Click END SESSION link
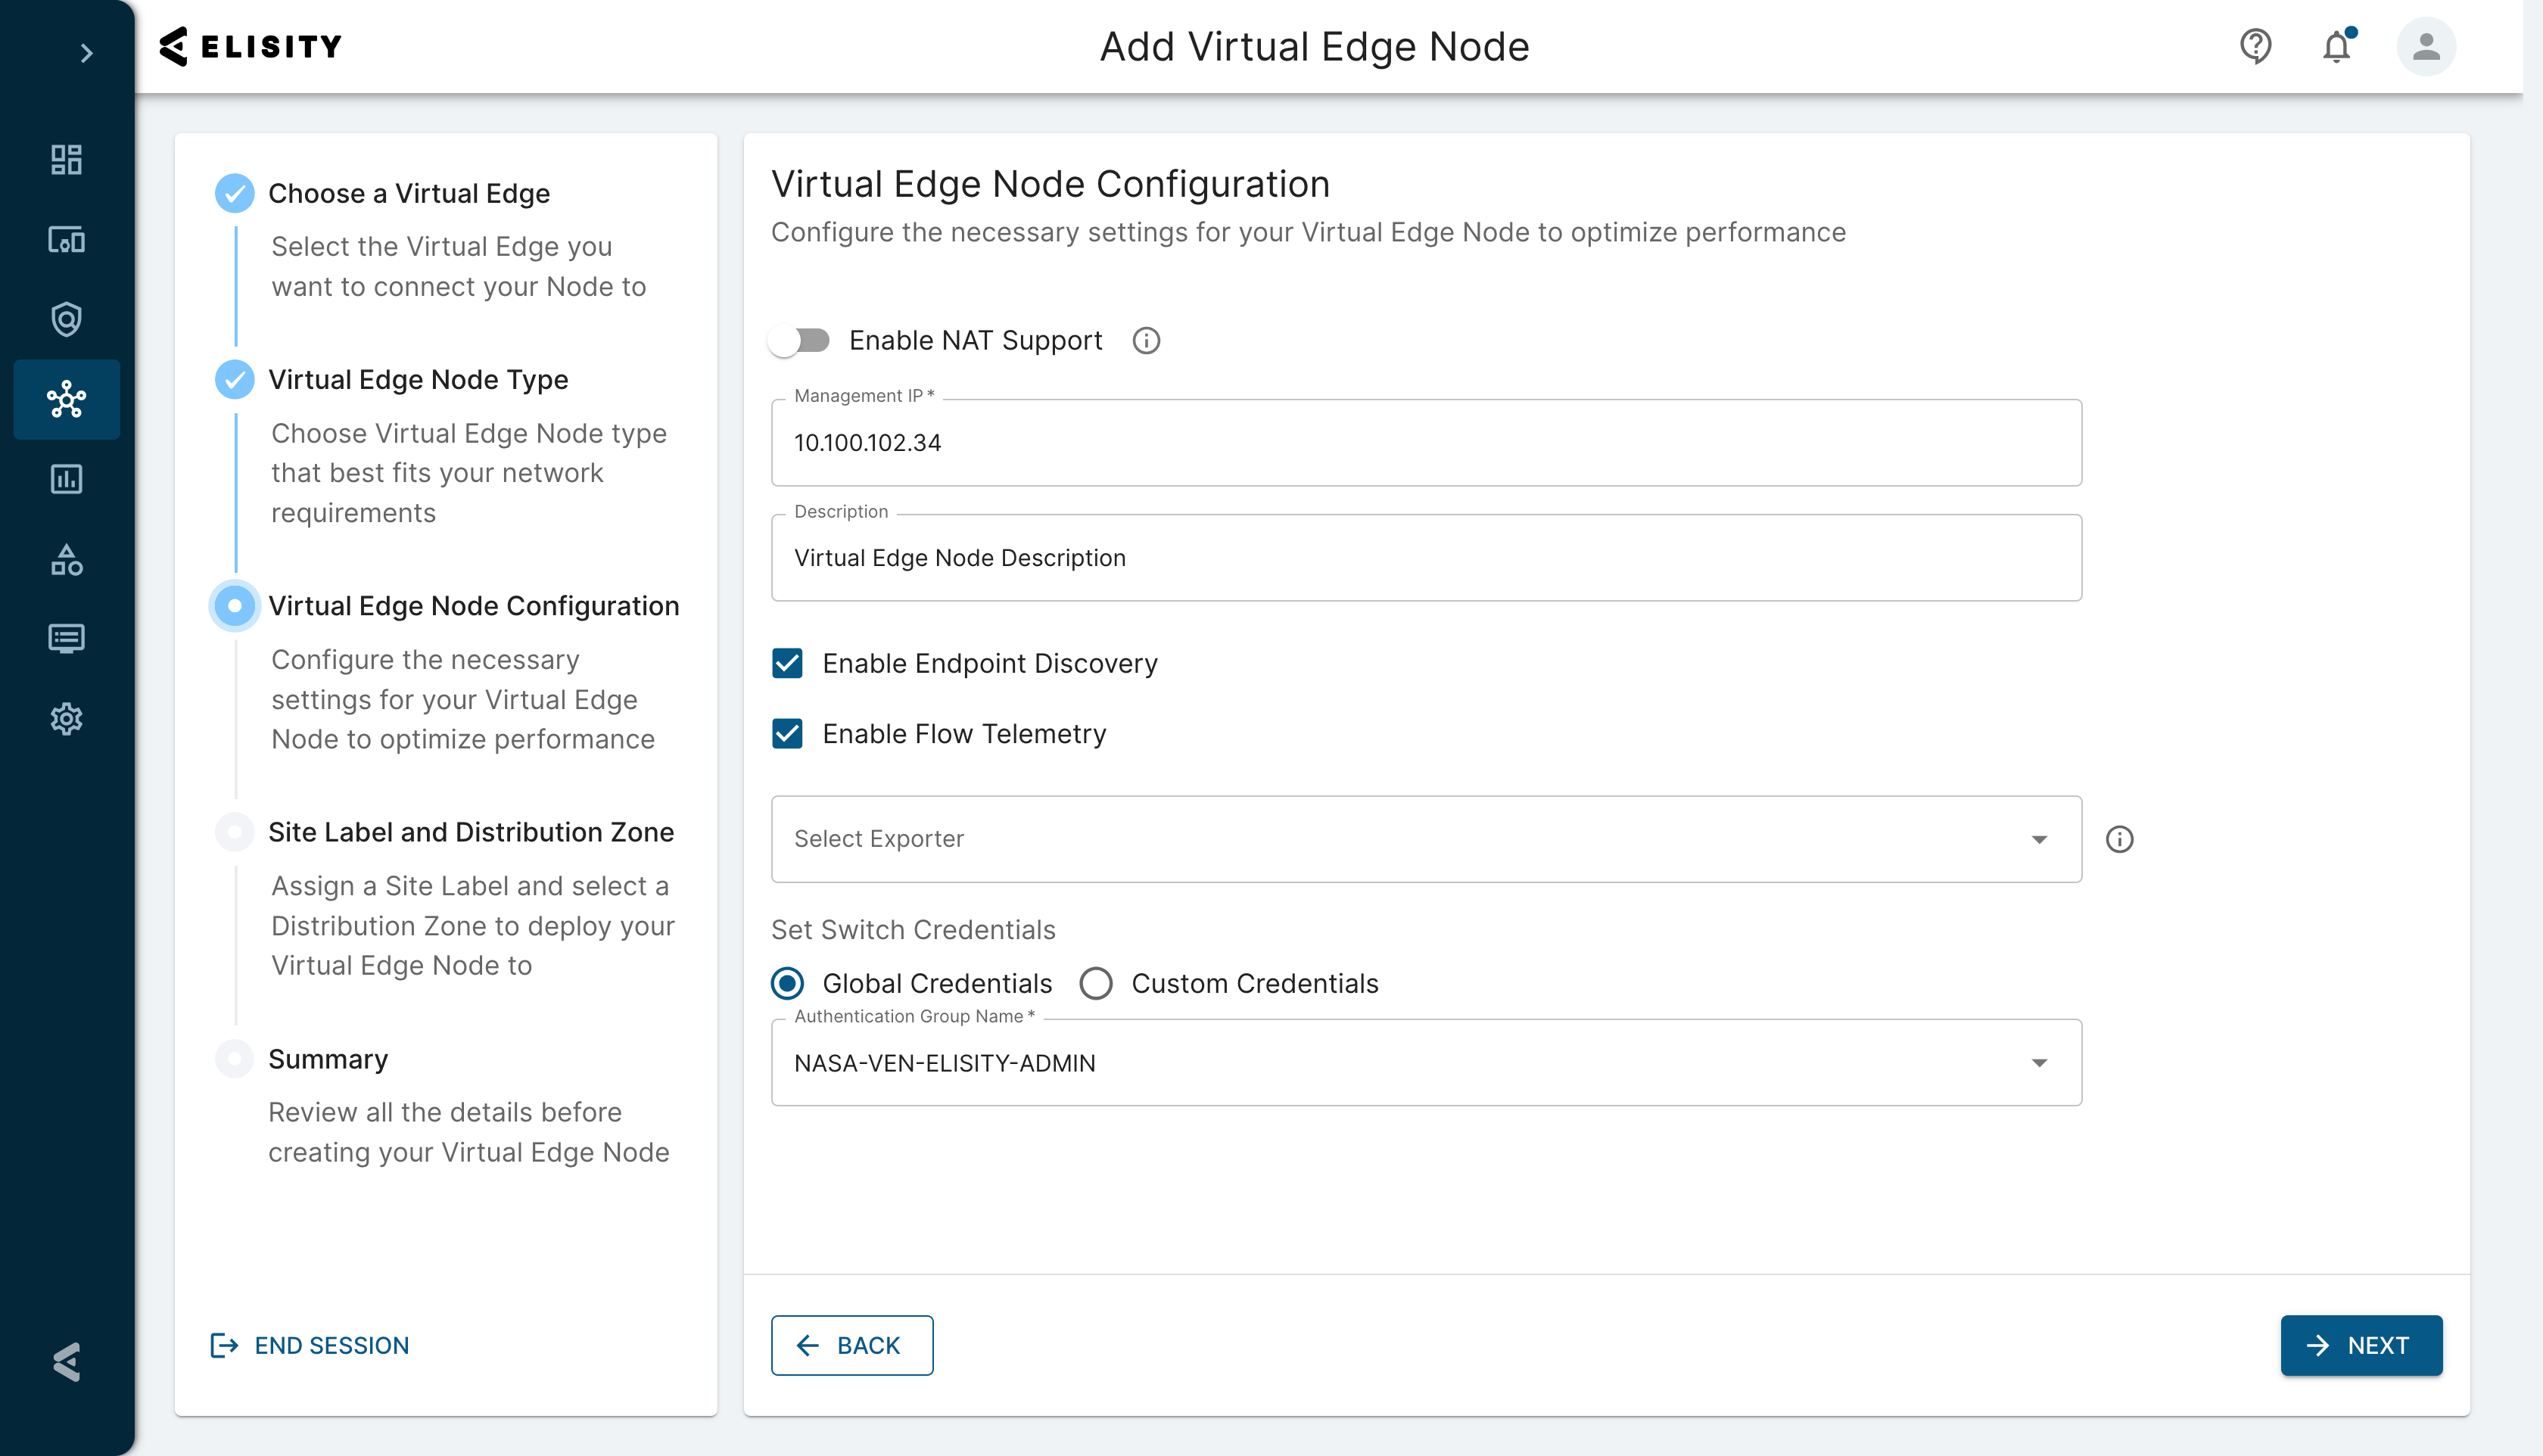Screen dimensions: 2543x1456 pos(310,1345)
